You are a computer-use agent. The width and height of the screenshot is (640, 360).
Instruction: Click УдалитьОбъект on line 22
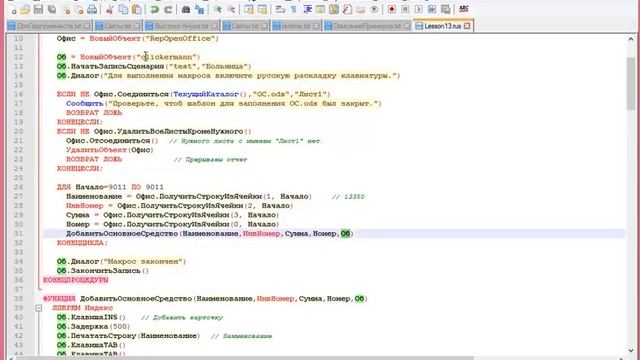point(96,150)
